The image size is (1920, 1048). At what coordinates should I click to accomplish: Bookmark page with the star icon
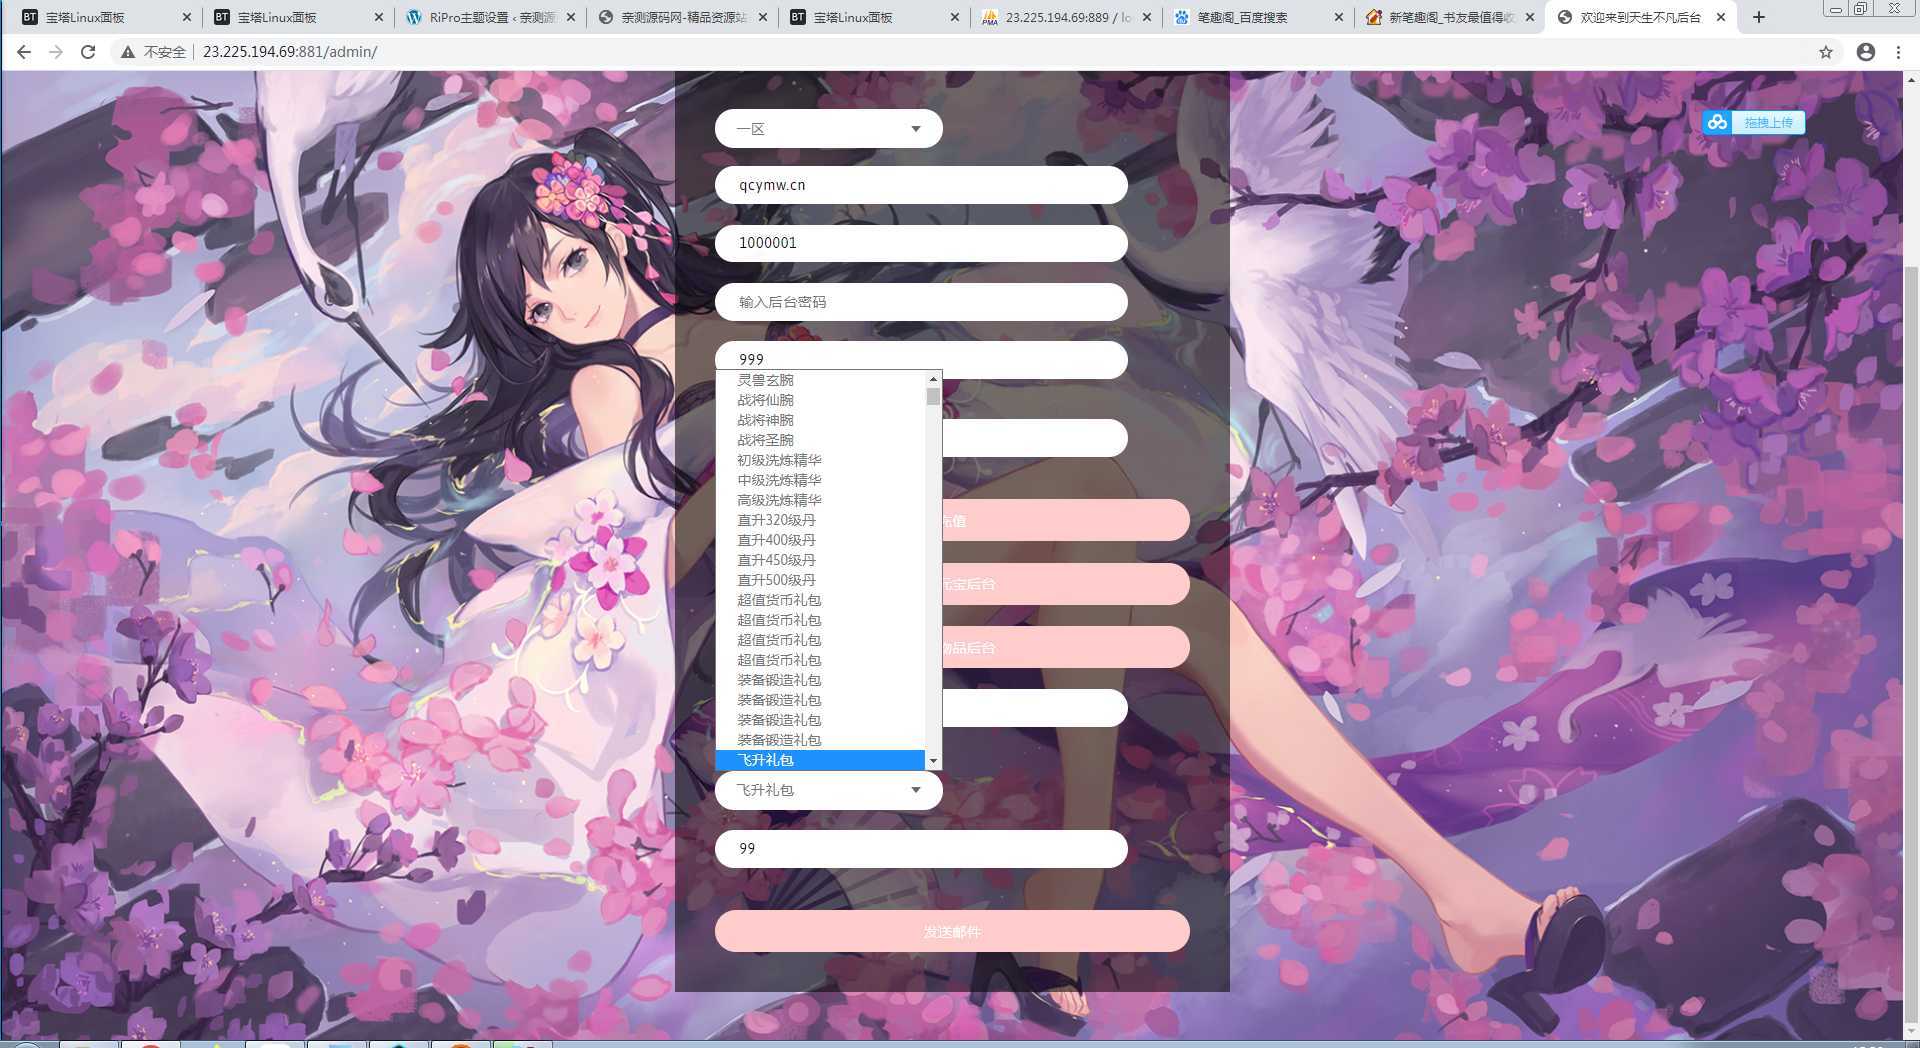[1826, 52]
